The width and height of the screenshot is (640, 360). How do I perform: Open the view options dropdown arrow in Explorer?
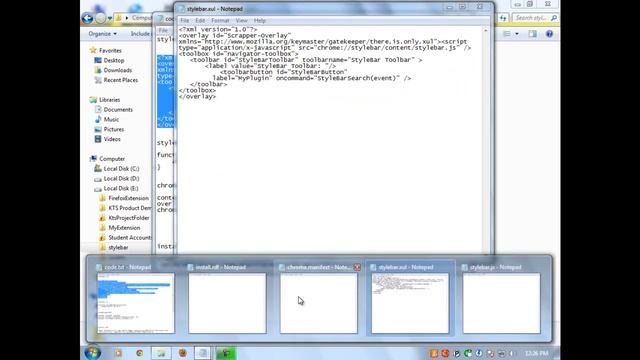tap(517, 34)
